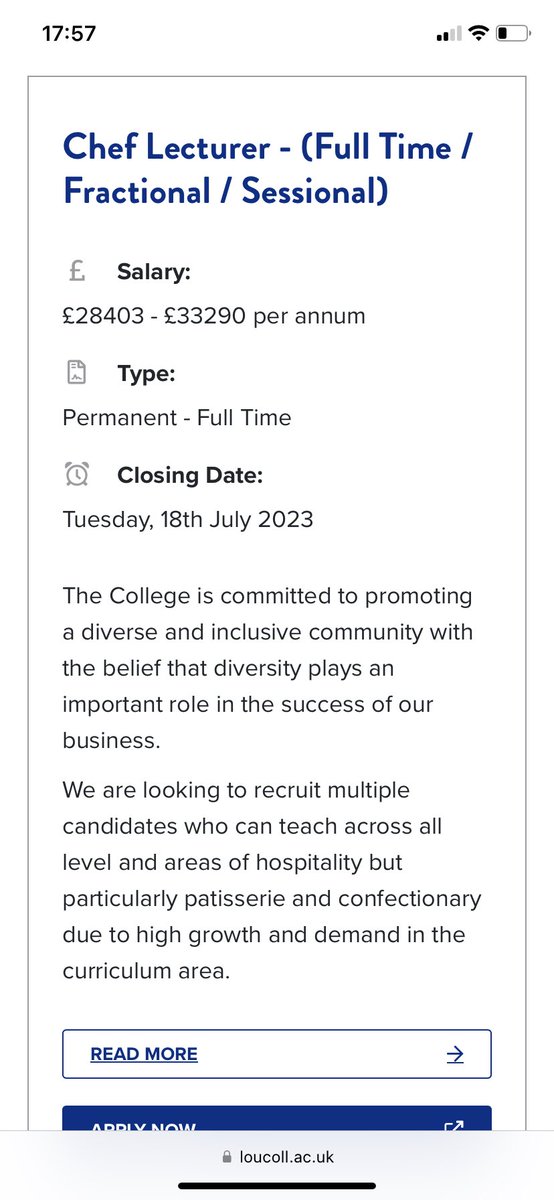Click the APPLY NOW button
This screenshot has height=1200, width=554.
pos(277,1120)
